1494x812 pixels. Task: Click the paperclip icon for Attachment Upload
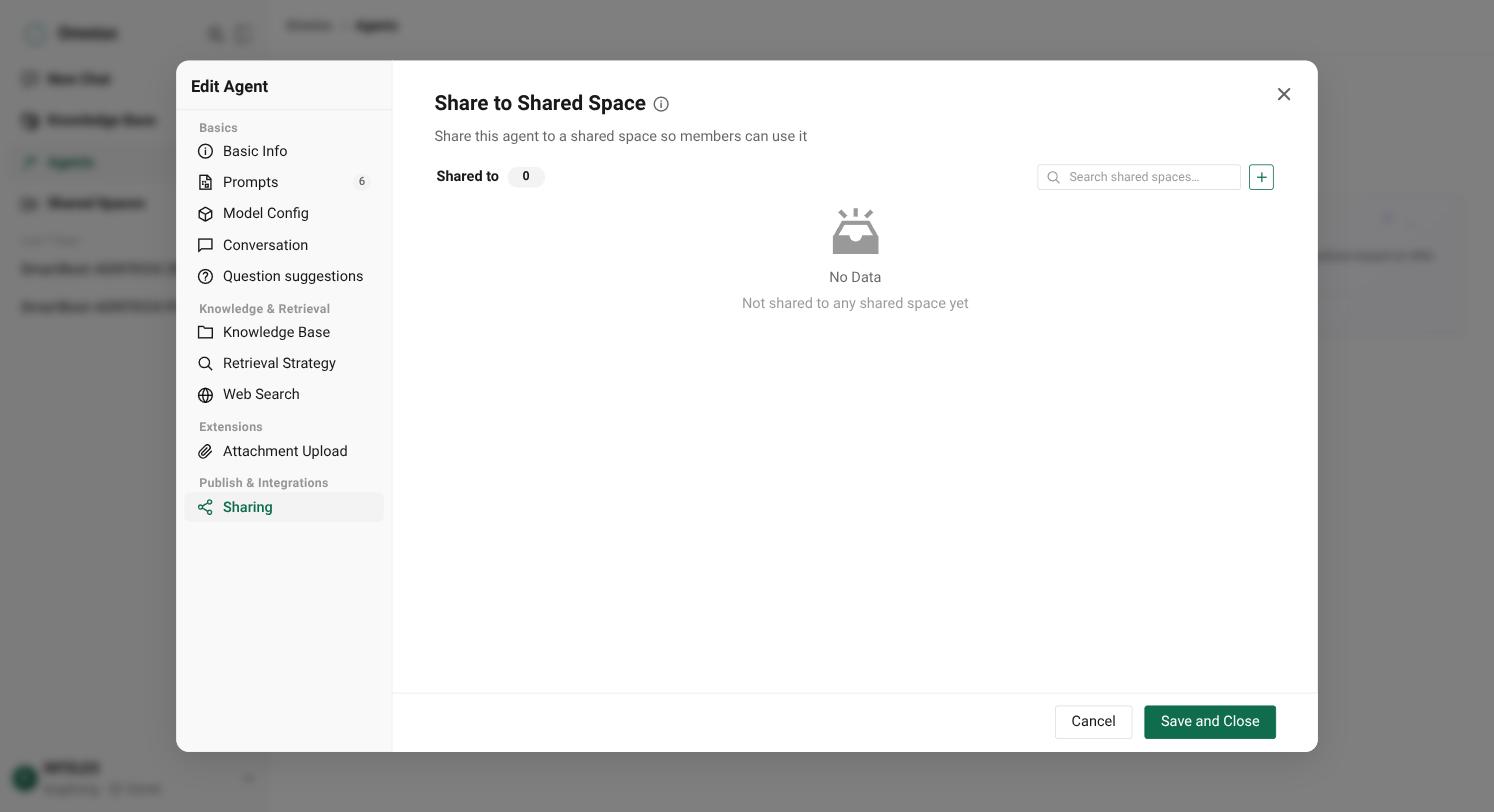coord(206,452)
